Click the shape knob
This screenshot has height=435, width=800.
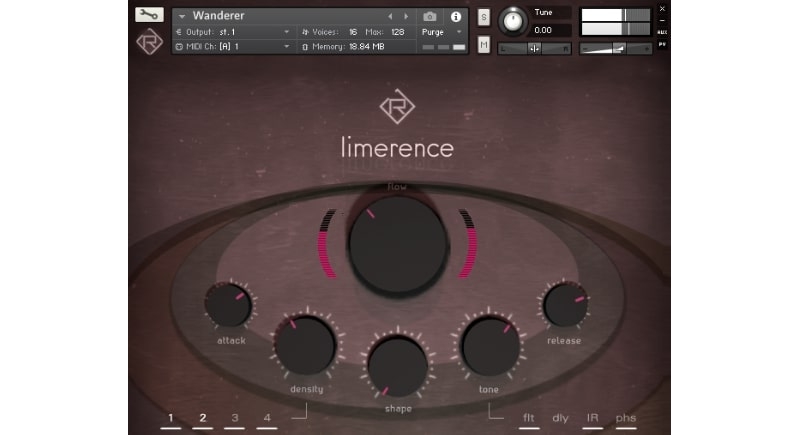coord(397,365)
